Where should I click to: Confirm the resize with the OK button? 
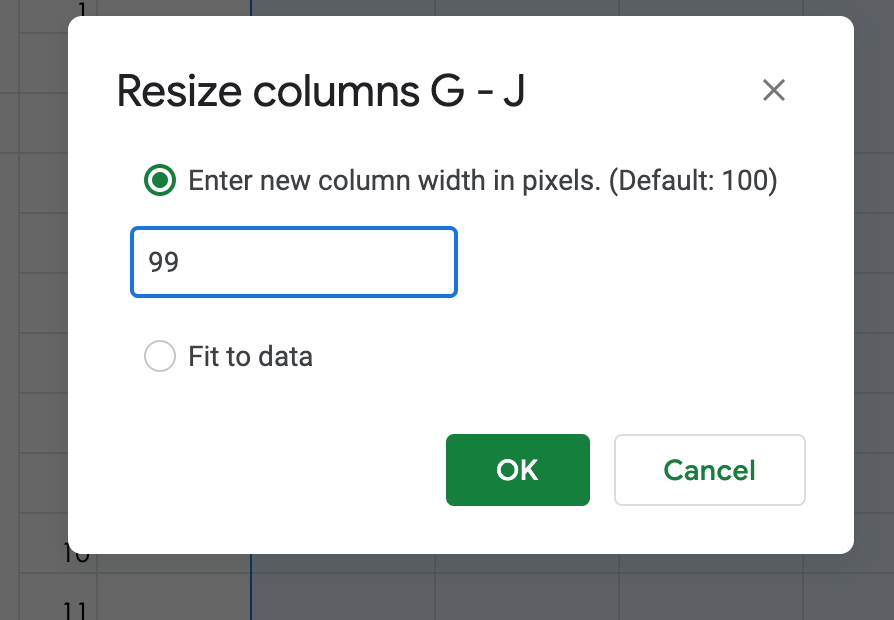[517, 470]
